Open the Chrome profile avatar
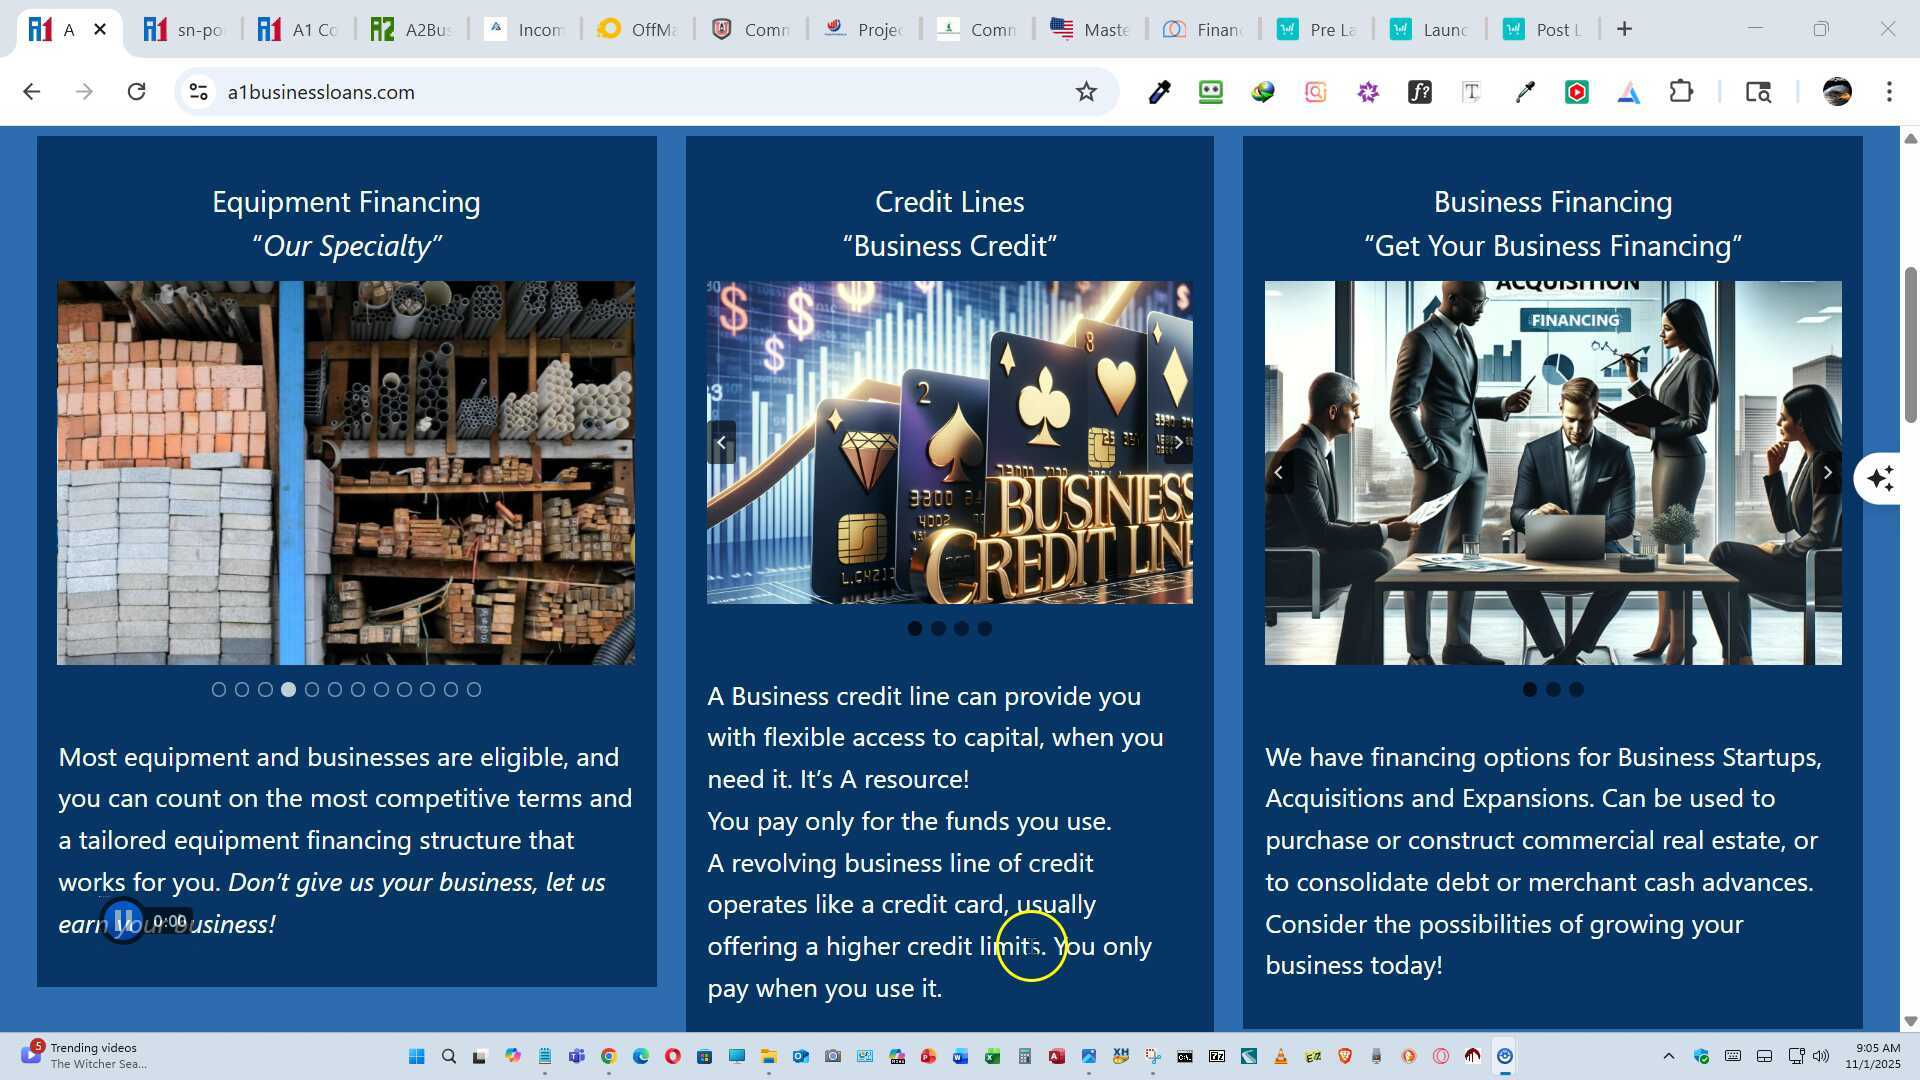 click(x=1837, y=92)
